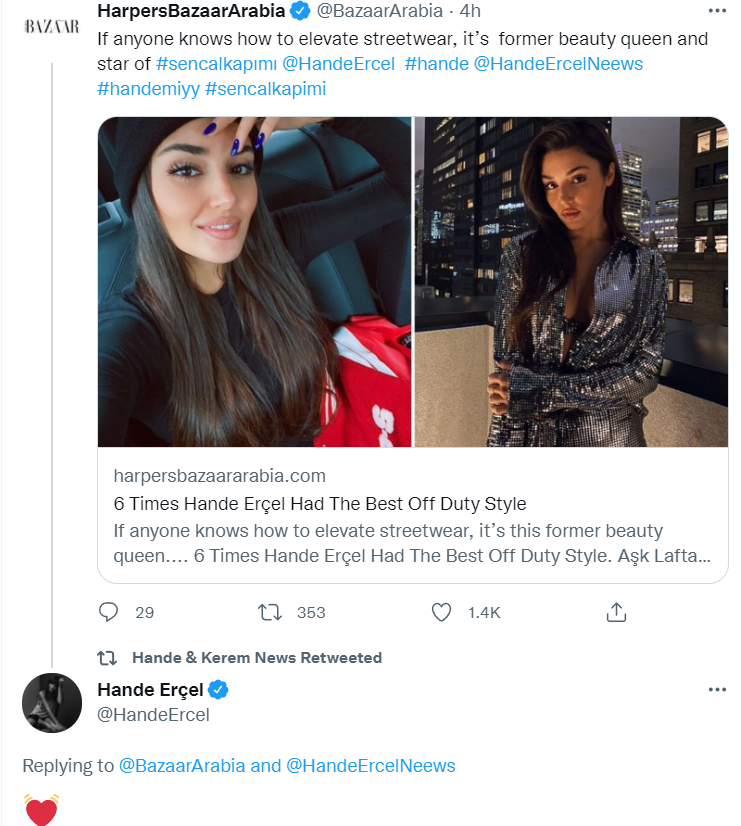Open more options on Bazaar tweet

pos(716,12)
